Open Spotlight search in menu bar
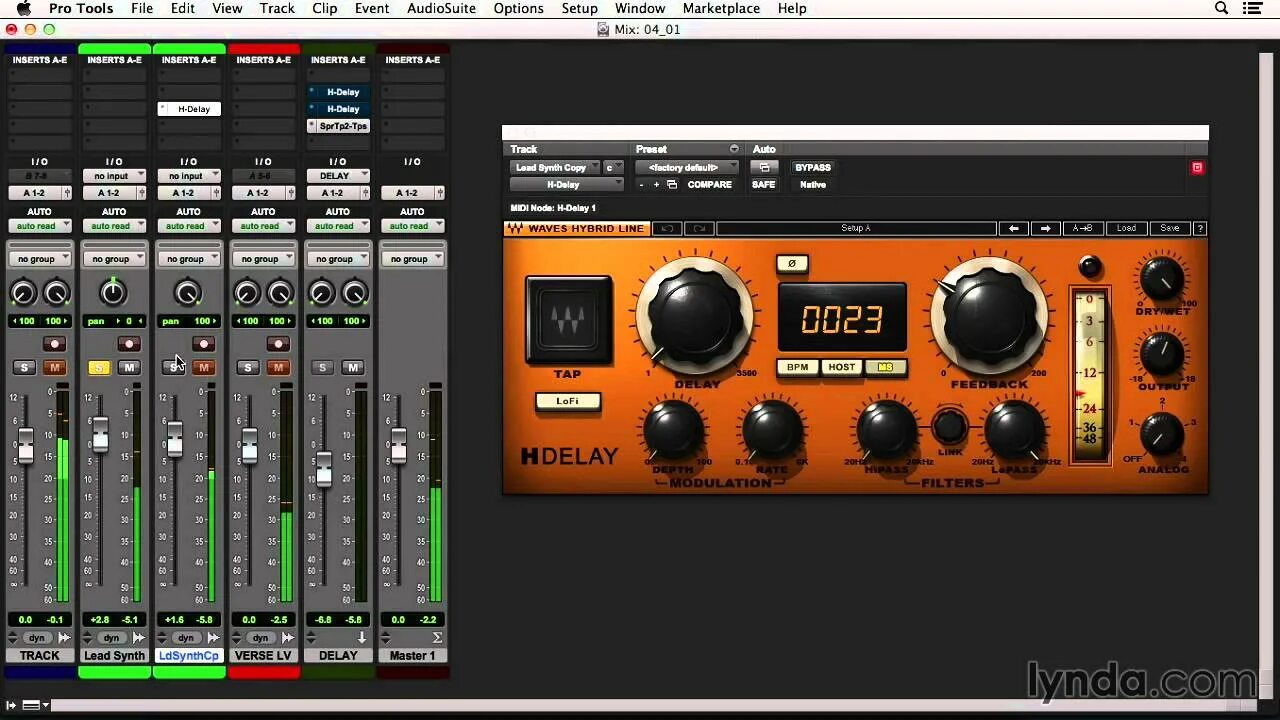The height and width of the screenshot is (720, 1280). point(1221,8)
